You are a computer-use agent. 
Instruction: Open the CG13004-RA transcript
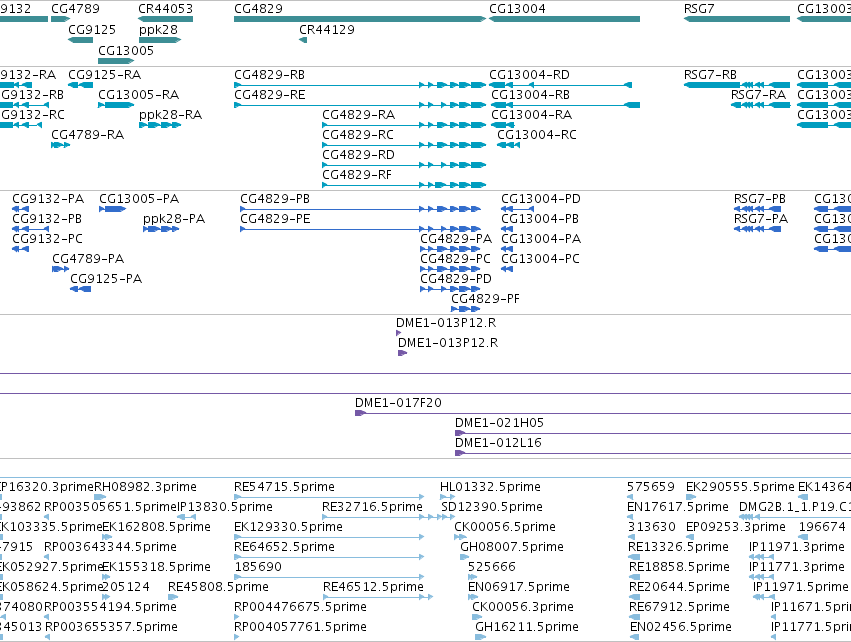coord(503,125)
